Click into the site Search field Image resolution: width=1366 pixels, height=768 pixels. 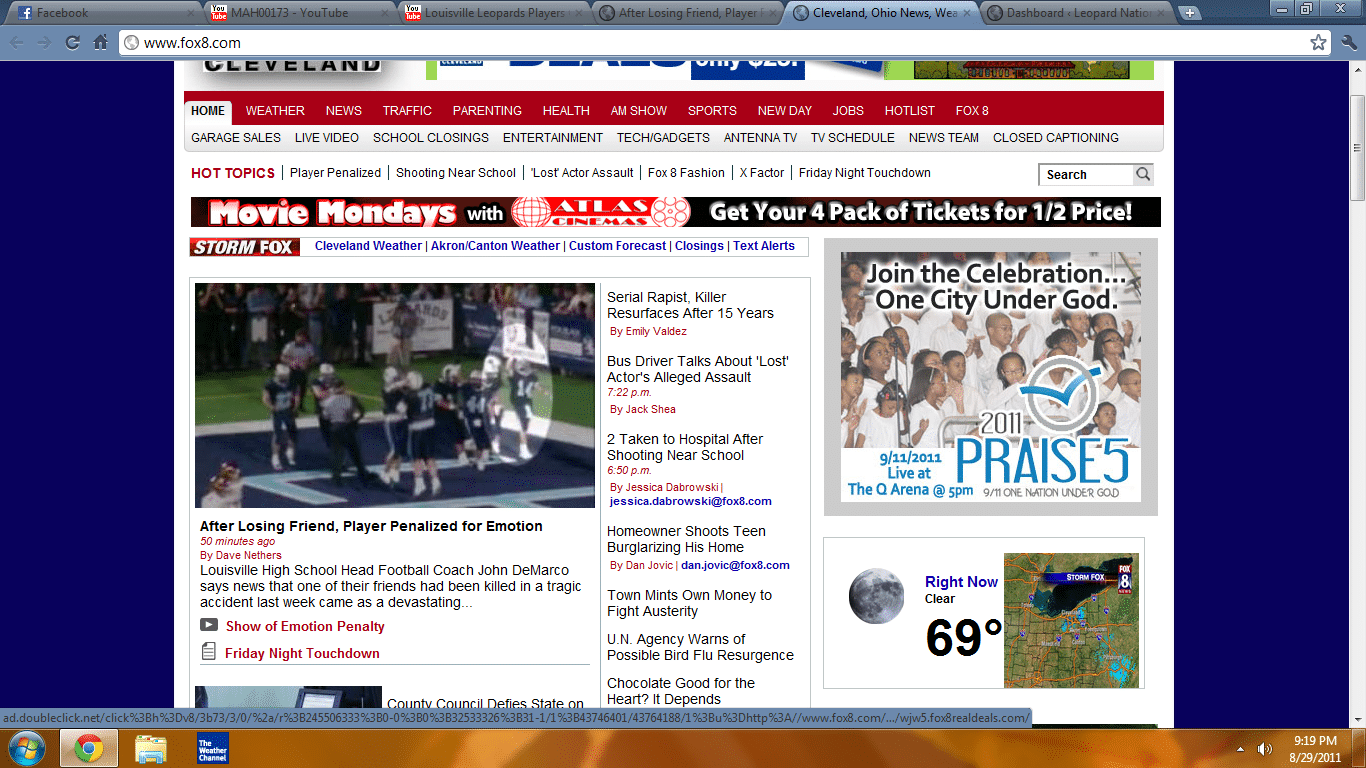pyautogui.click(x=1086, y=175)
